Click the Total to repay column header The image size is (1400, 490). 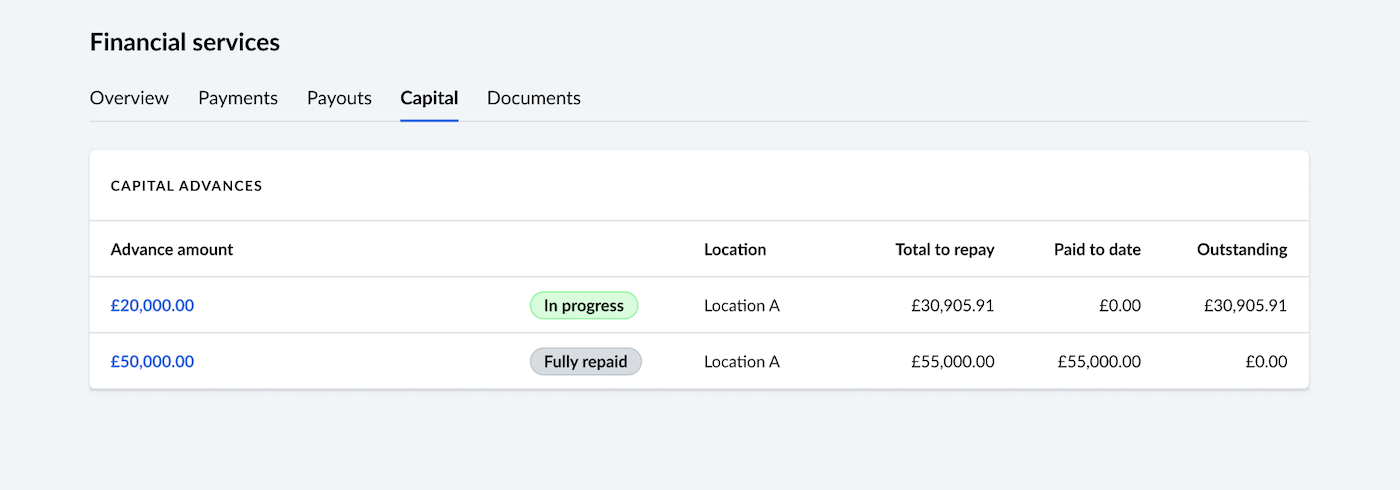[944, 250]
